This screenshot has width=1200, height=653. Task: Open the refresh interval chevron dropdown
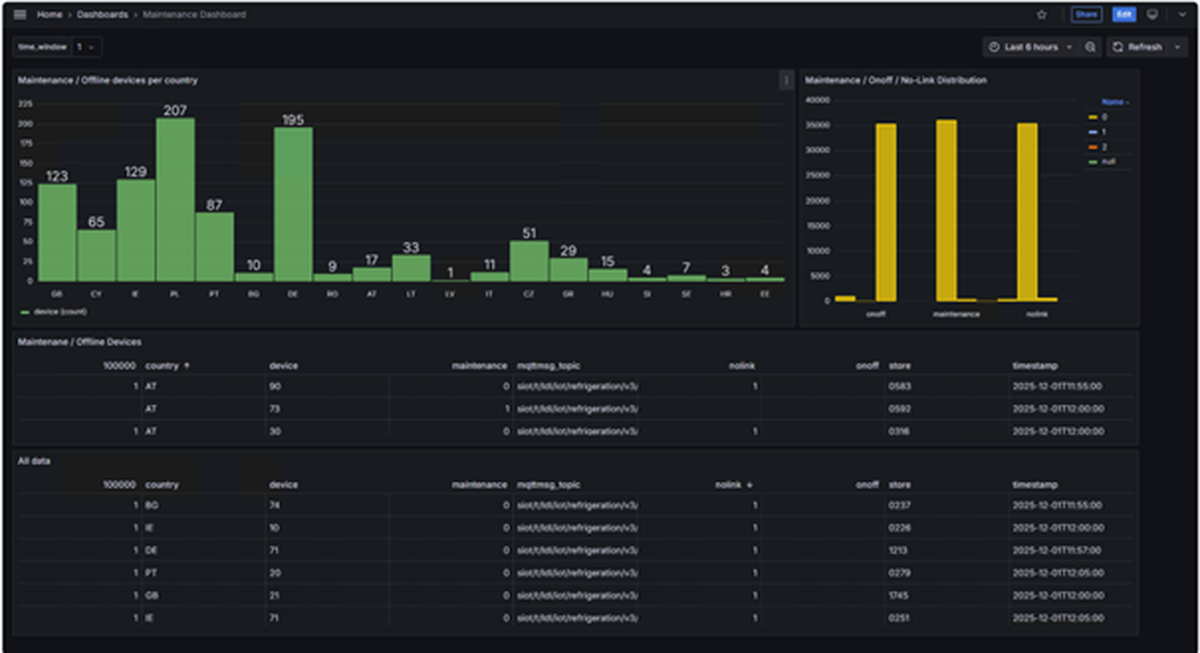click(x=1178, y=47)
